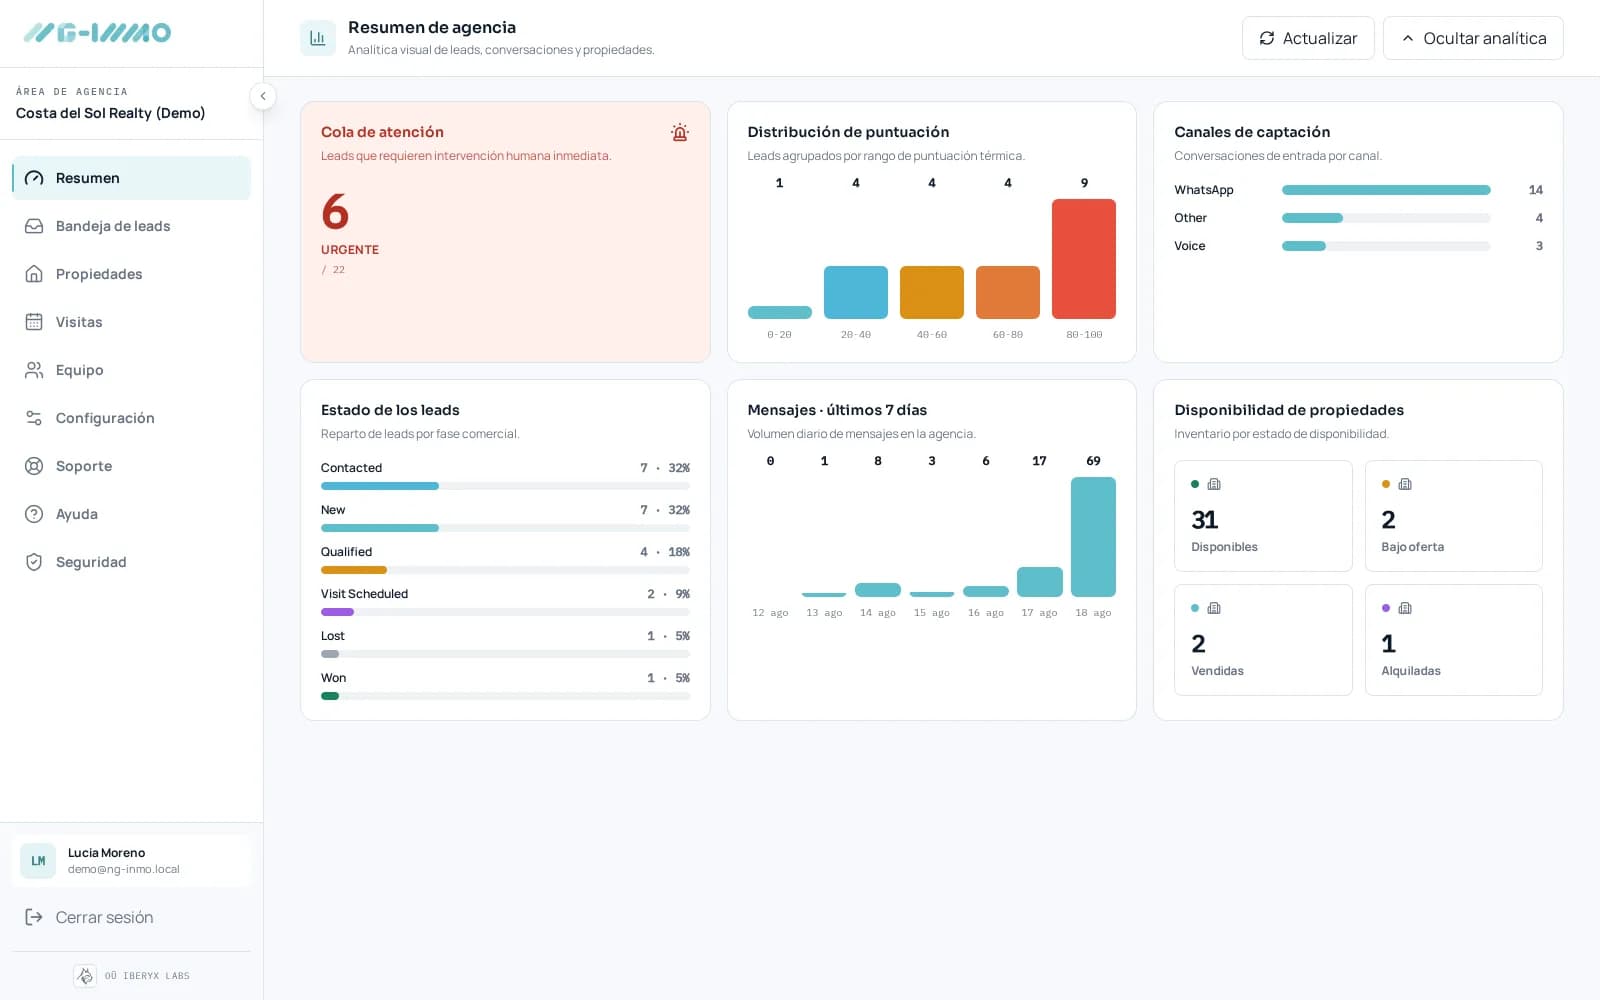This screenshot has width=1600, height=1000.
Task: Open the 31 Disponibles card
Action: point(1263,516)
